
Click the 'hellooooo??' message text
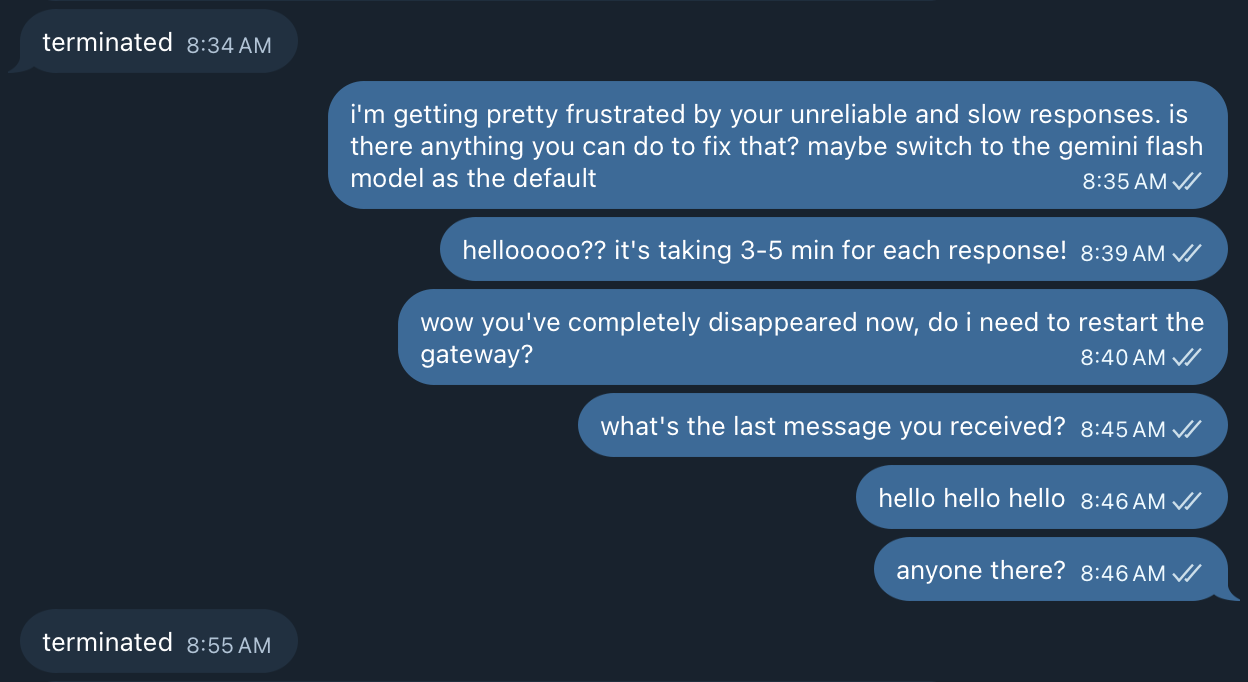[764, 250]
